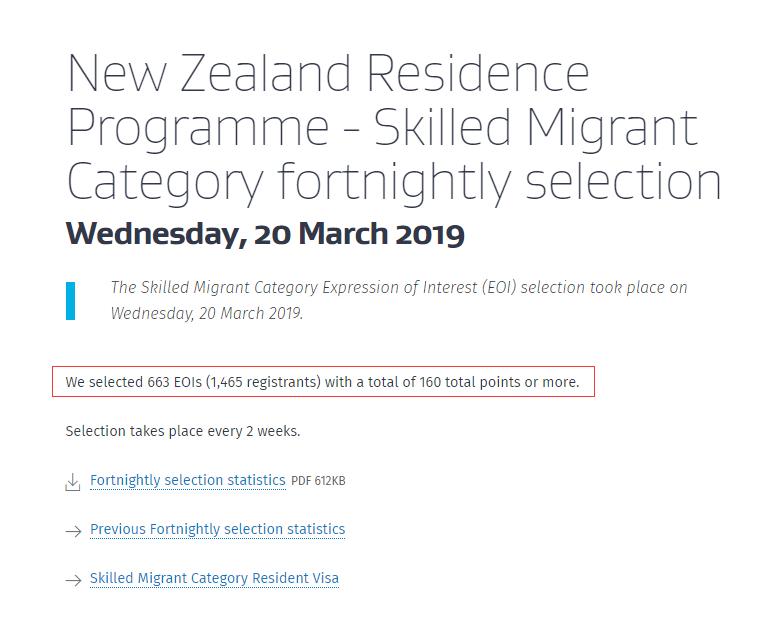Click the download icon beside Fortnightly selection statistics

[x=72, y=482]
